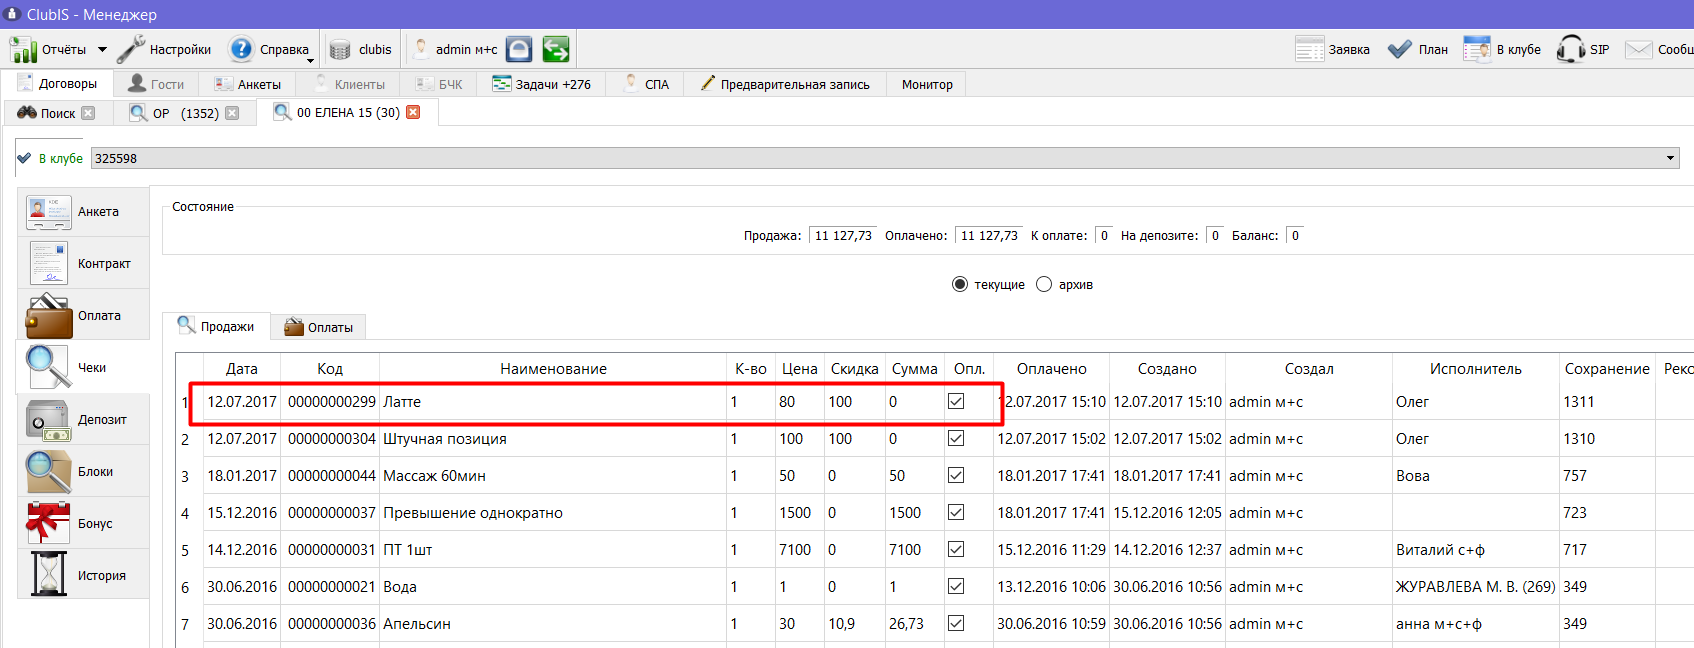Toggle Опл. checkbox for Латте row
This screenshot has height=648, width=1694.
956,401
